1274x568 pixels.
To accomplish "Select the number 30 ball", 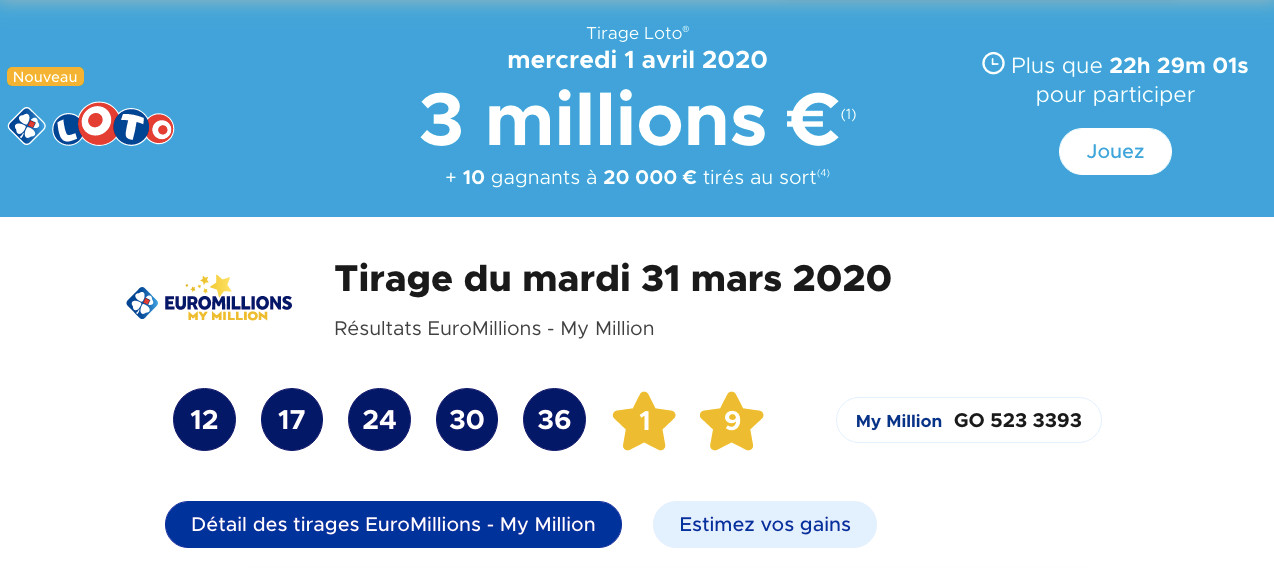I will click(x=467, y=420).
